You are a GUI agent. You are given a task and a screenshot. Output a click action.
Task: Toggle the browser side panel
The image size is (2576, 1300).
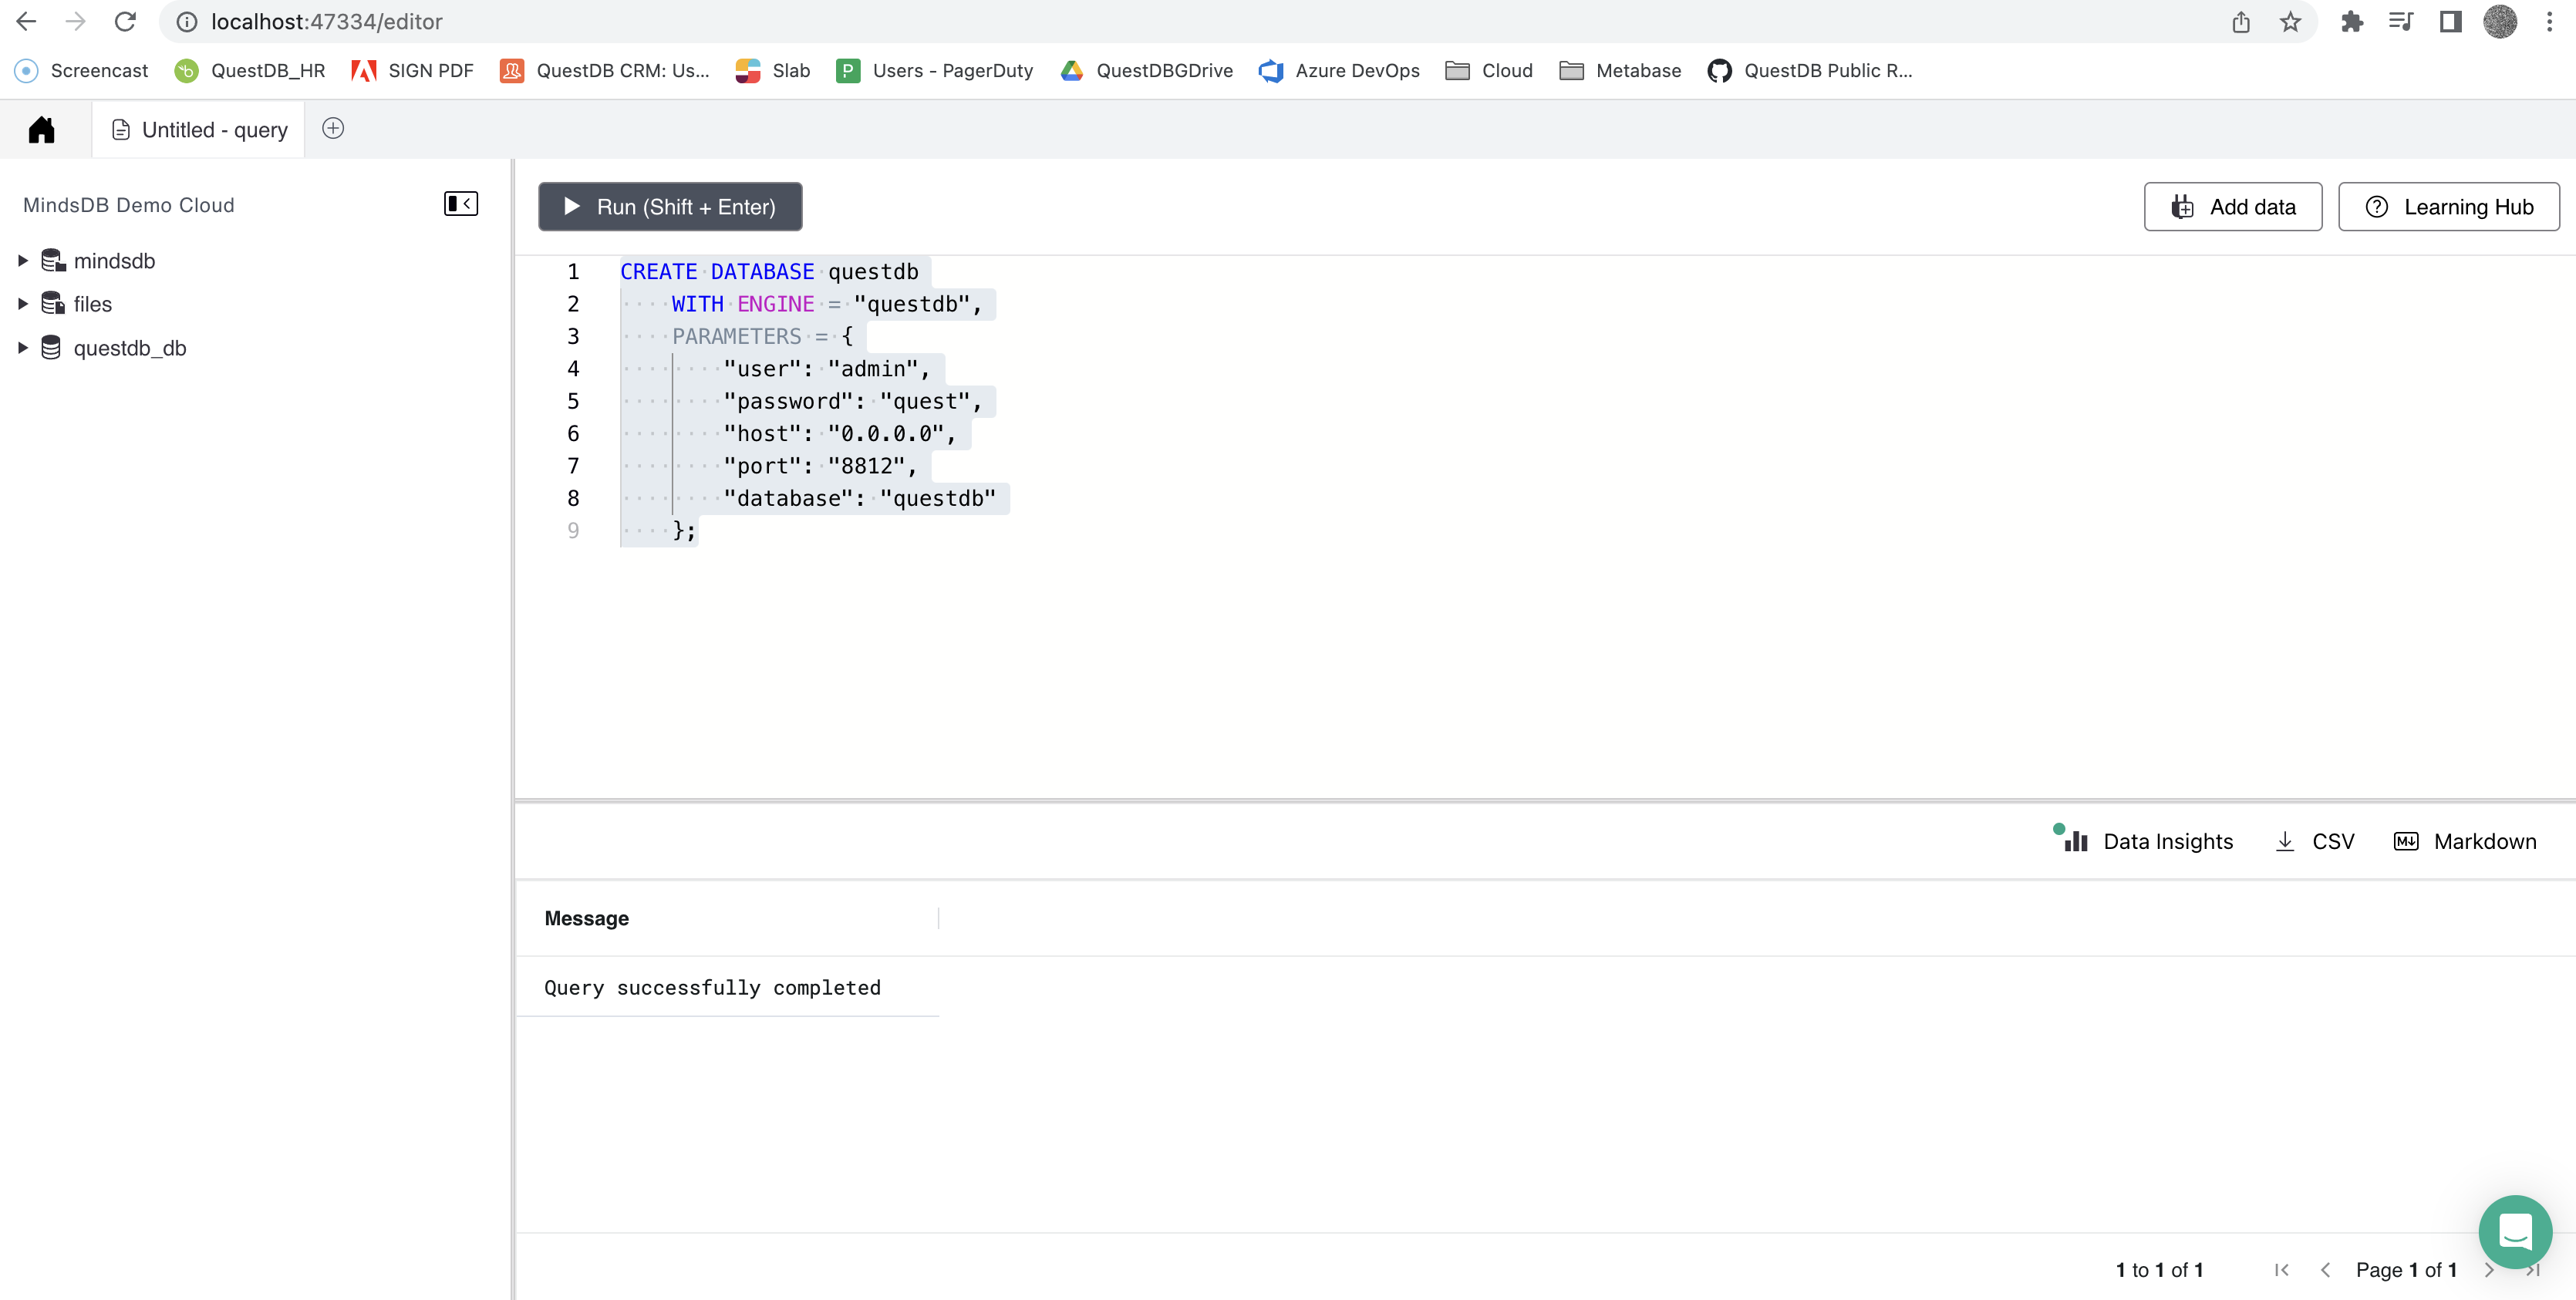(x=2450, y=22)
